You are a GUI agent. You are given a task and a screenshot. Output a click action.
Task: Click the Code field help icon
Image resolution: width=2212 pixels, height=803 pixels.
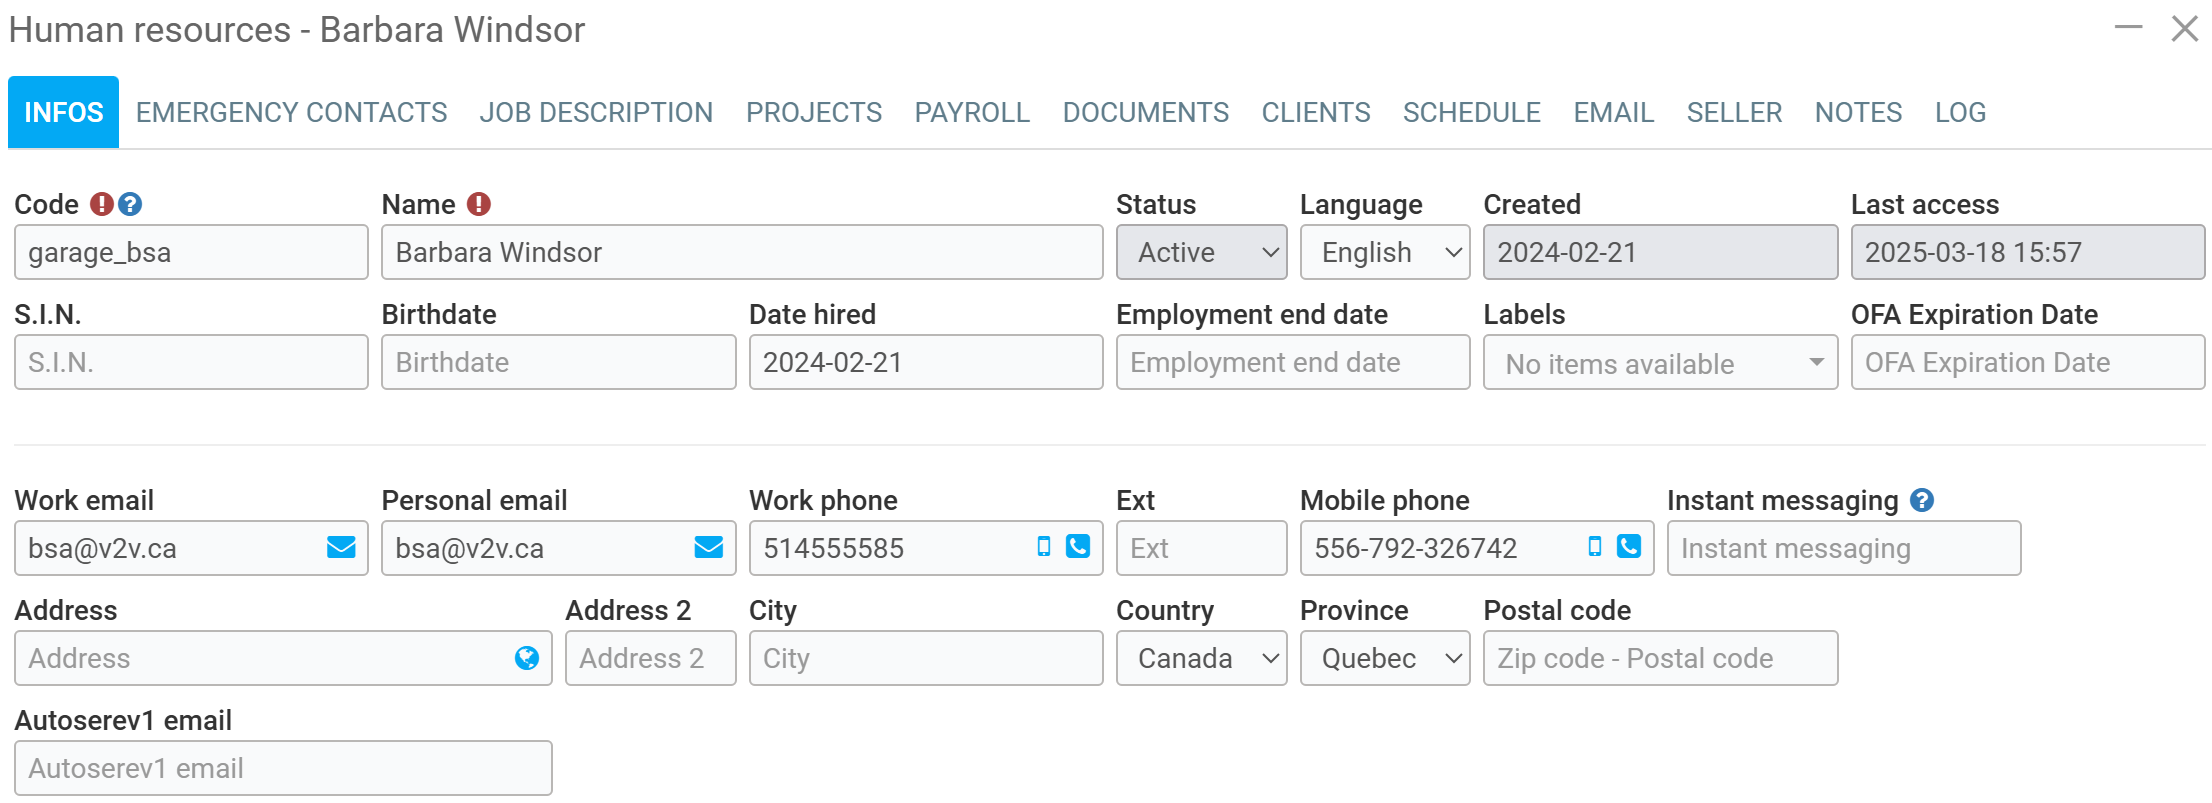click(x=130, y=204)
